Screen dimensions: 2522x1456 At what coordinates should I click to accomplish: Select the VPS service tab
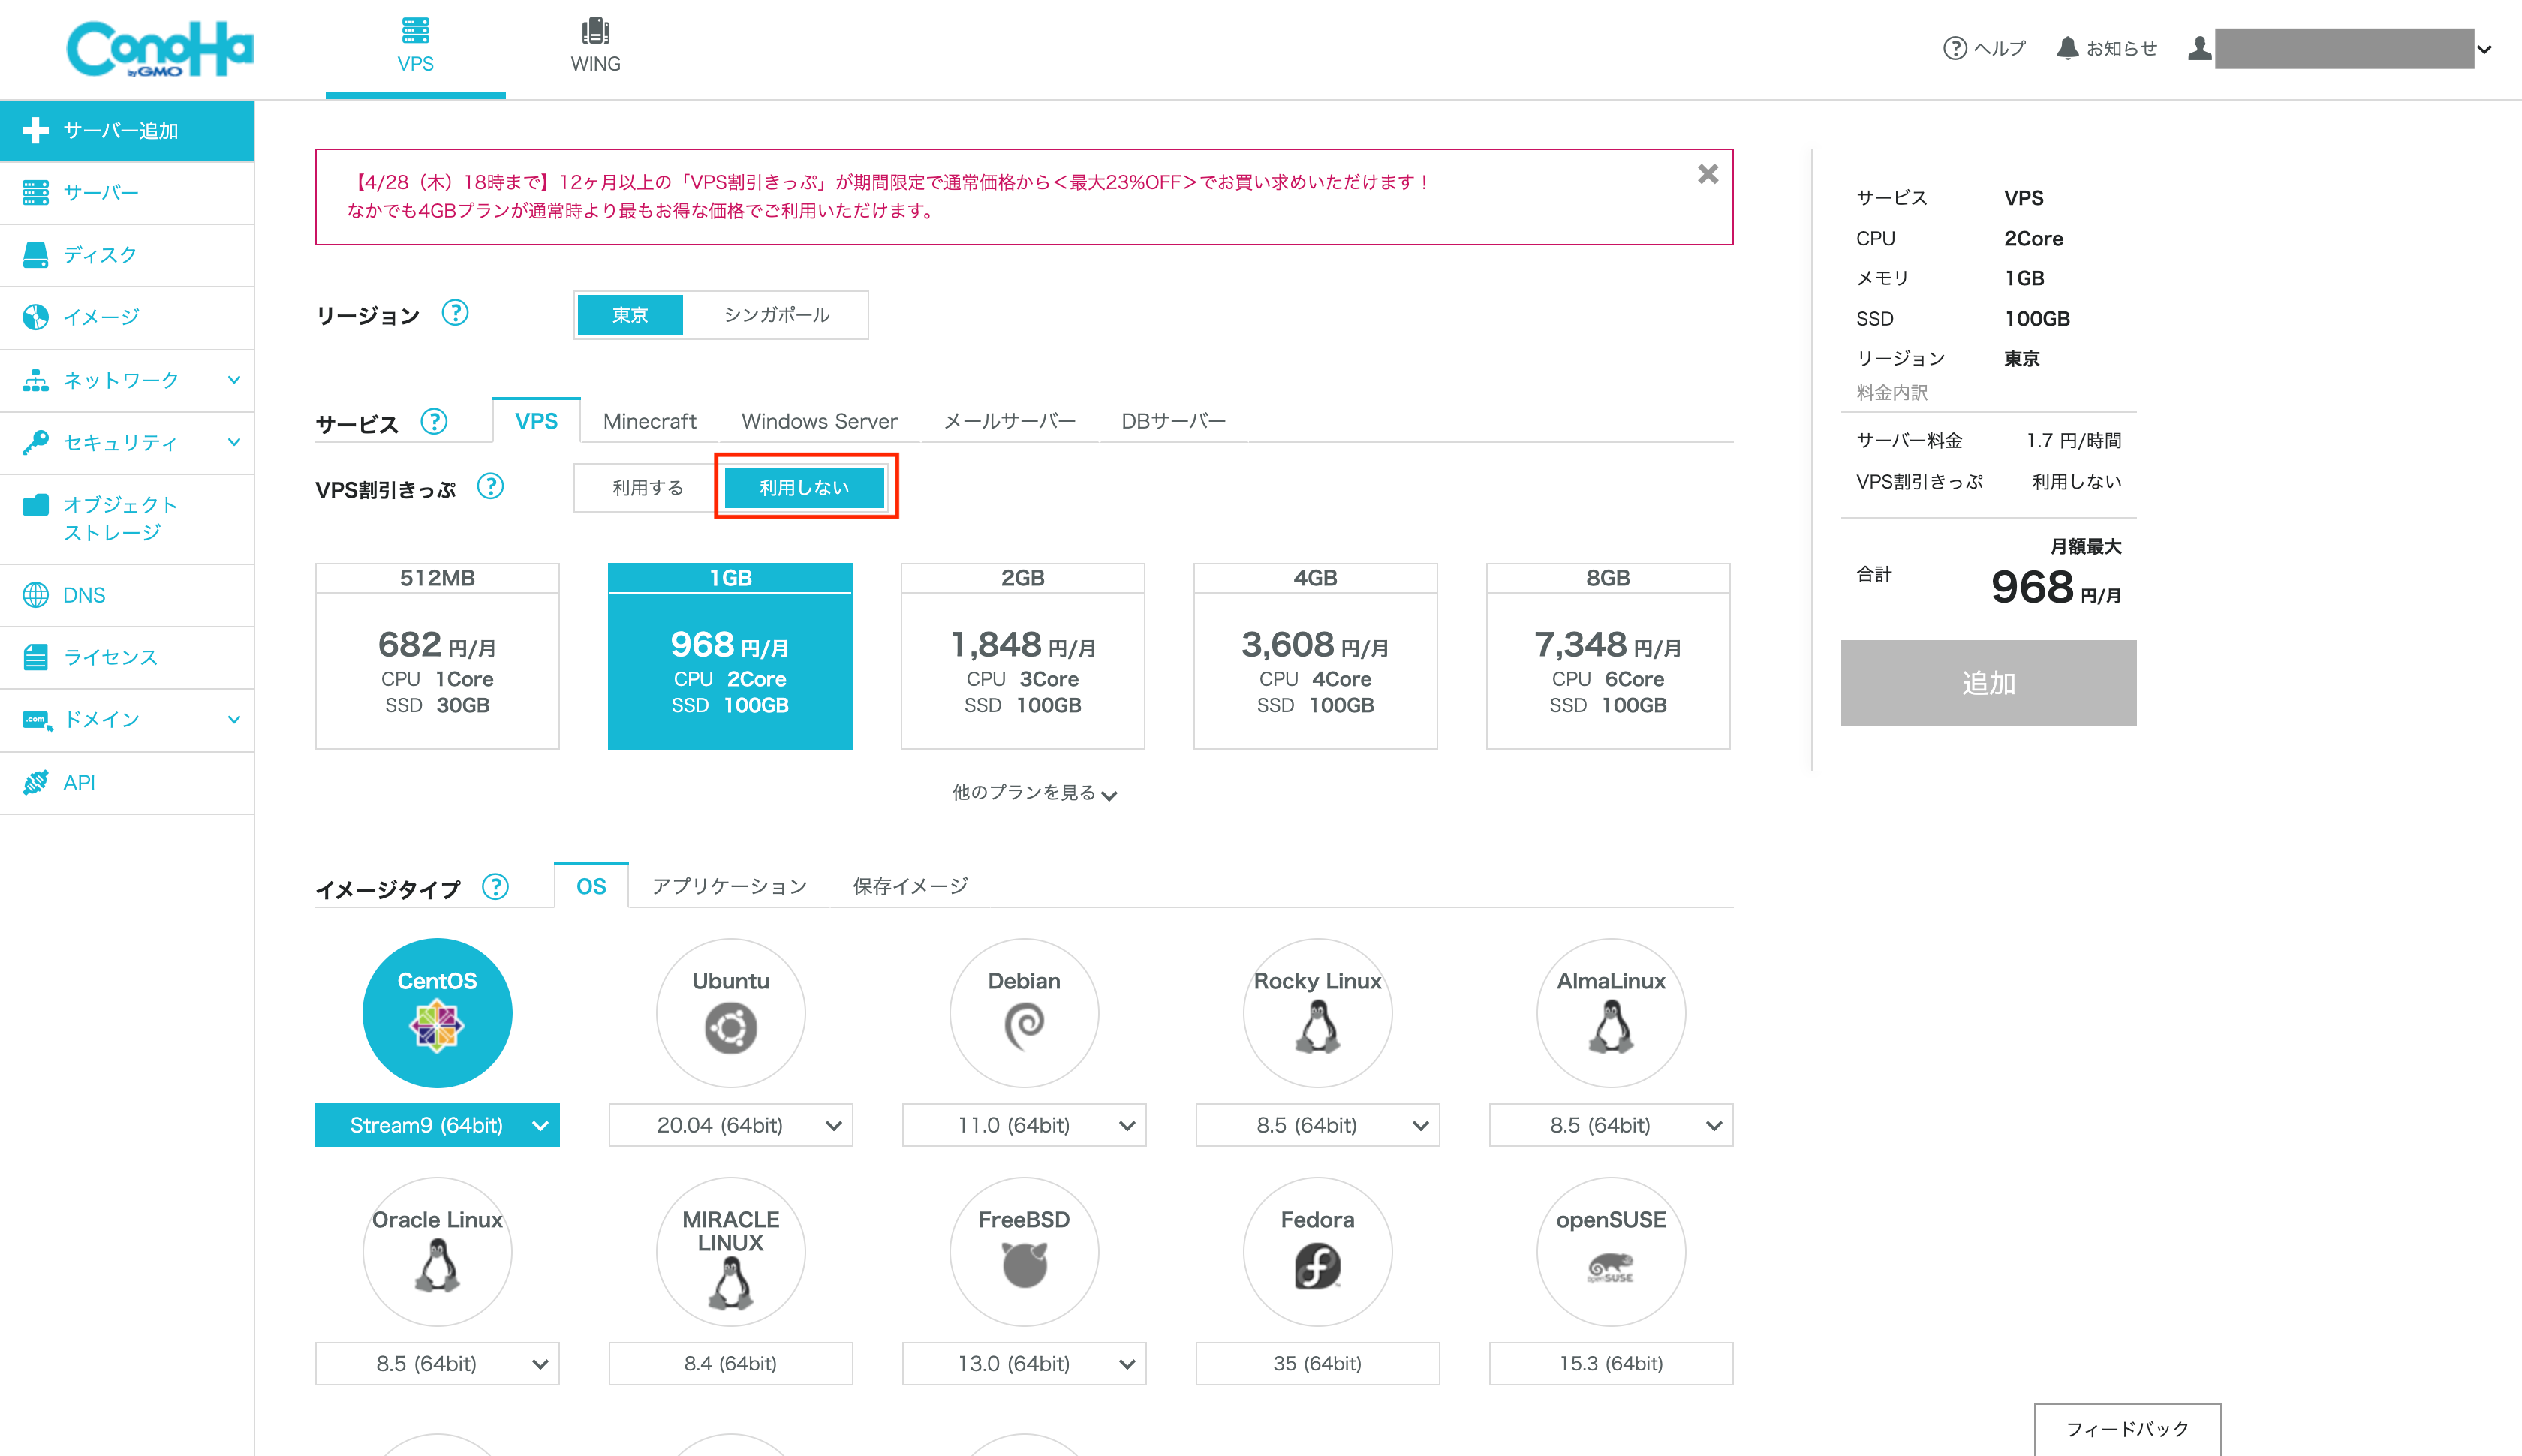(536, 421)
